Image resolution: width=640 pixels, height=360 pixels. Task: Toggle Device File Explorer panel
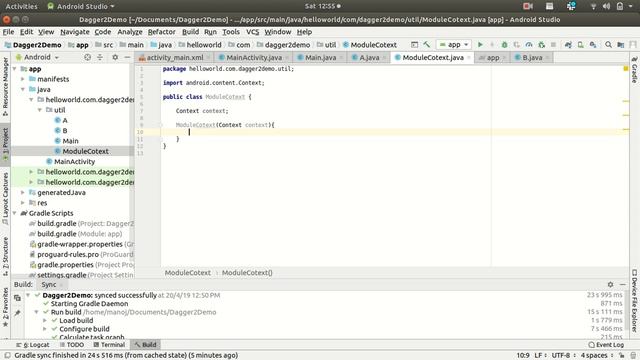635,300
